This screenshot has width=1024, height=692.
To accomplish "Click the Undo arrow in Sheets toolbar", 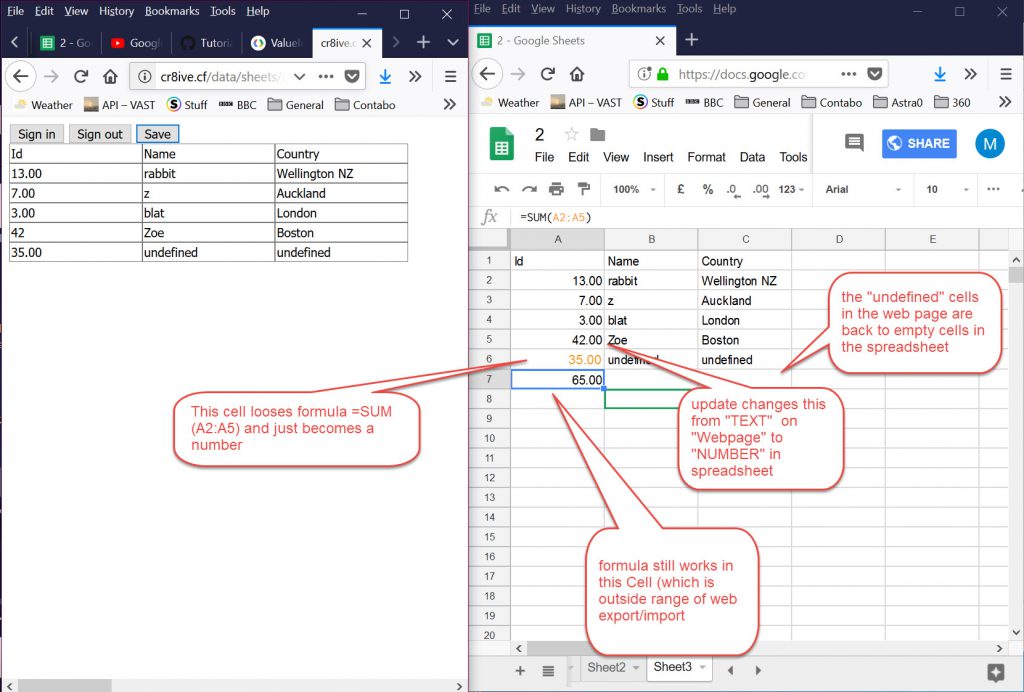I will tap(502, 189).
